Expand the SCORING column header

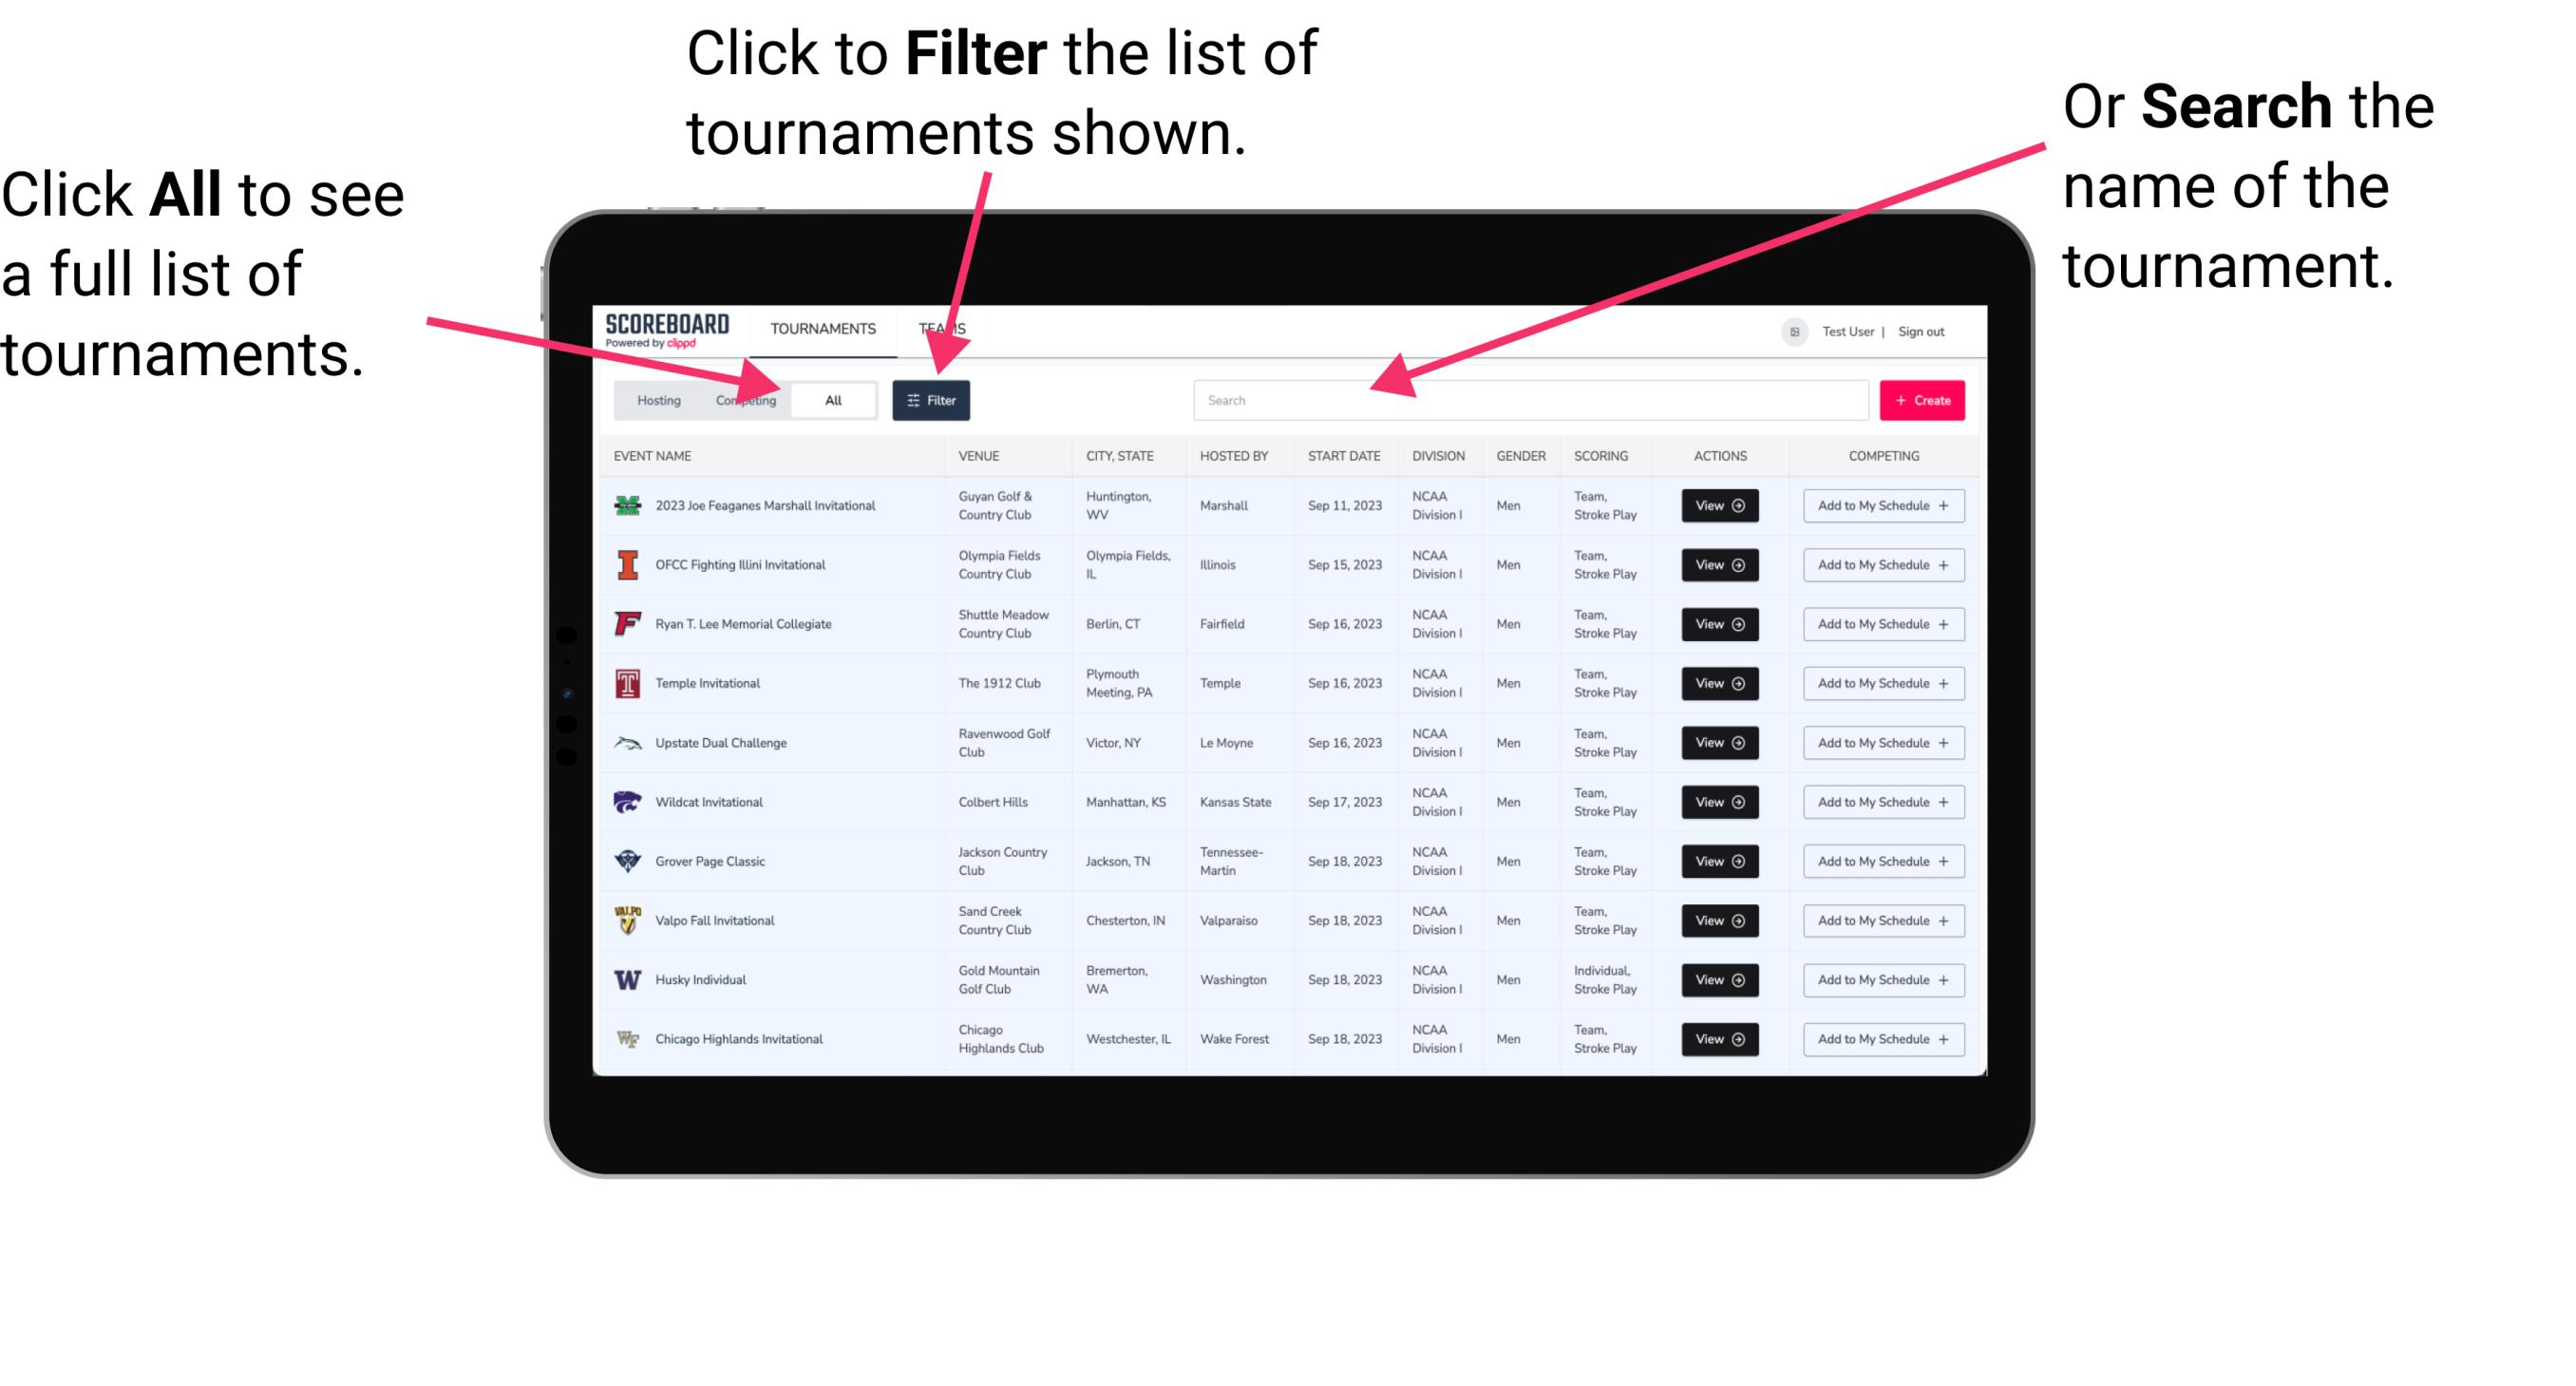(x=1601, y=456)
